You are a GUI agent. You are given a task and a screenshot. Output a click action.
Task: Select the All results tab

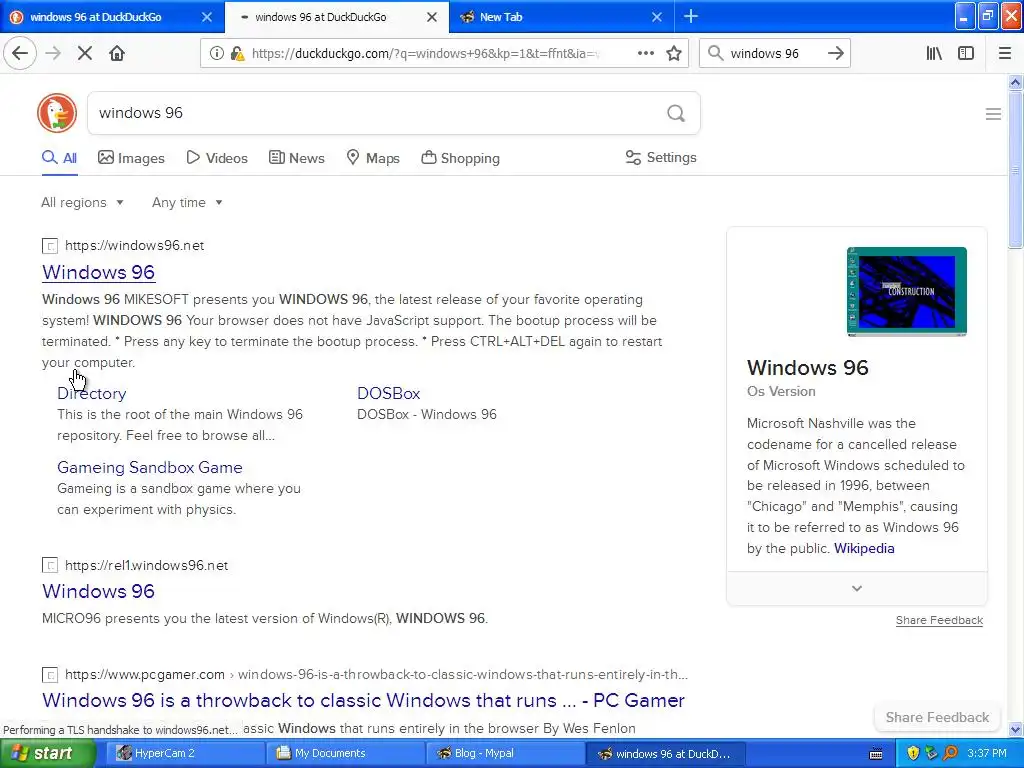pos(59,158)
